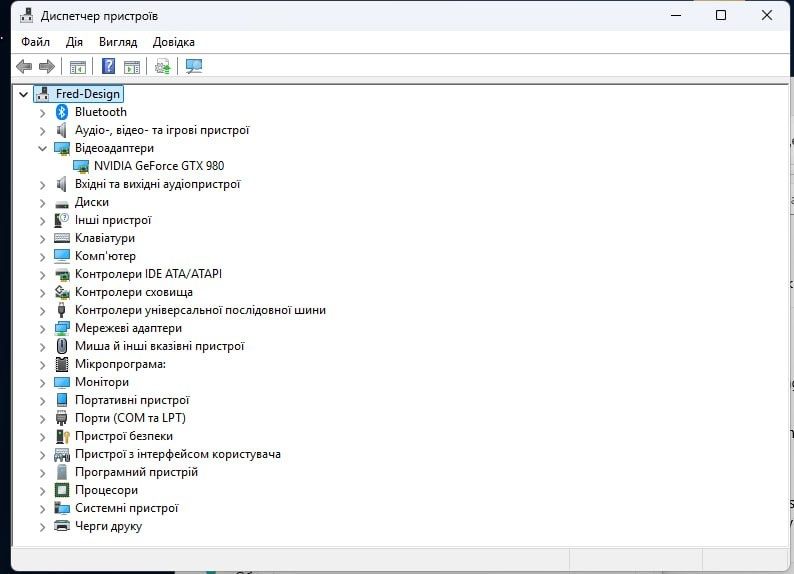Click the NVIDIA GeForce GTX 980 adapter icon
The image size is (794, 574).
[81, 166]
